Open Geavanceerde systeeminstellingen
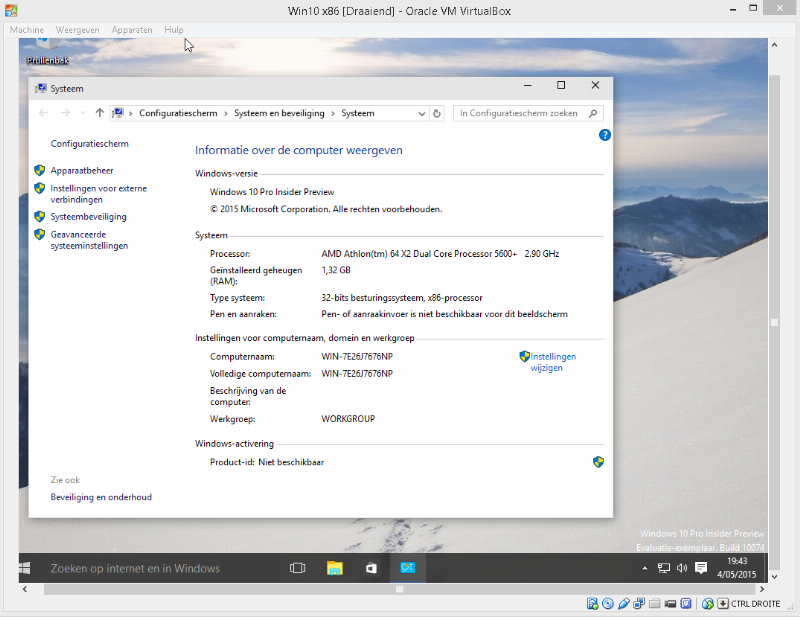The image size is (800, 617). coord(89,240)
